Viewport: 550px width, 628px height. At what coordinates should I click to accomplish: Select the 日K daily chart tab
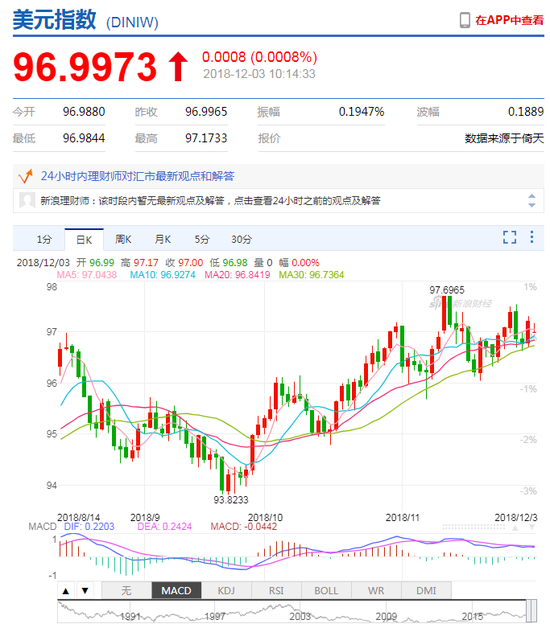tap(84, 240)
